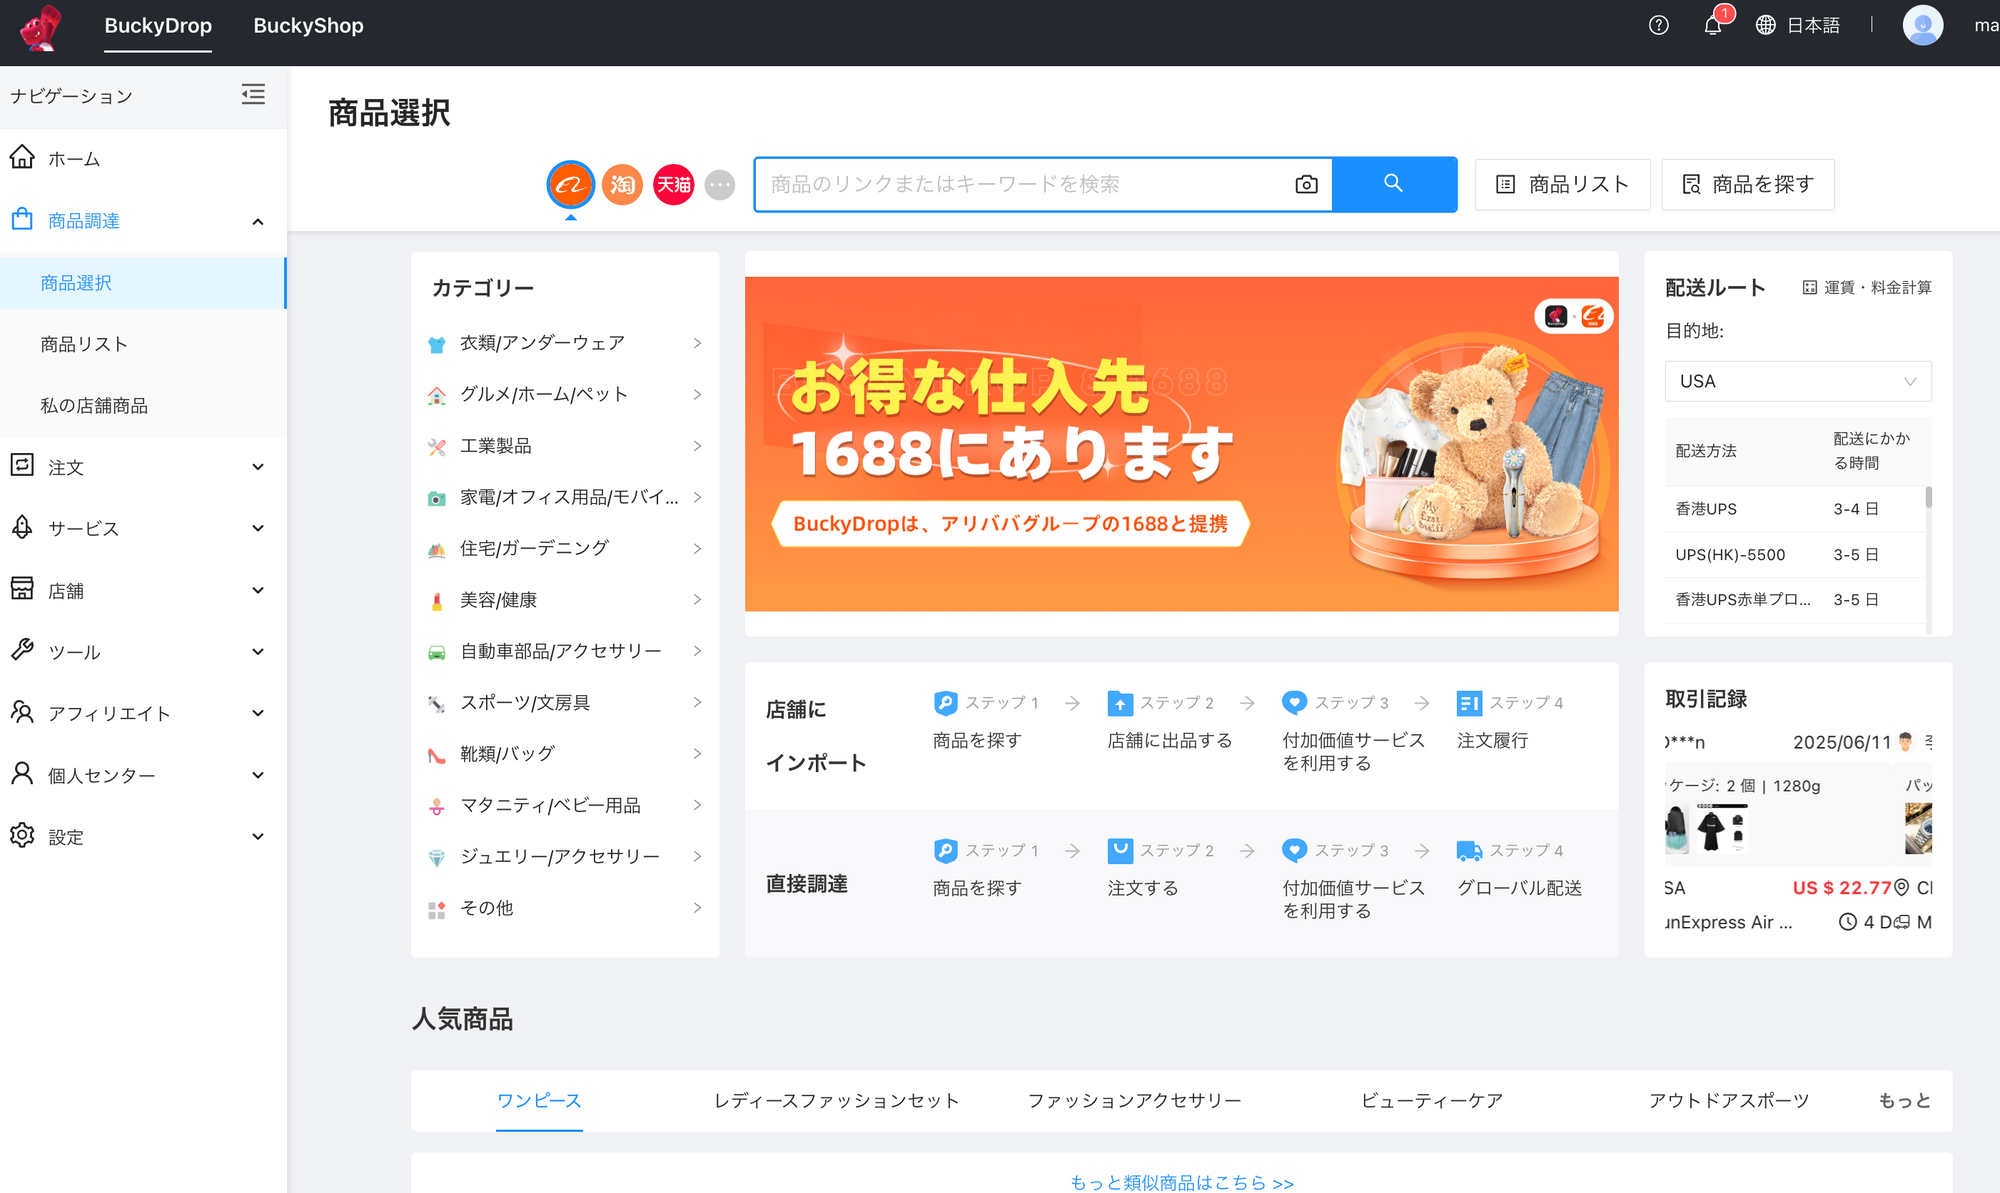Select the ファッションアクセサリー tab

point(1135,1100)
